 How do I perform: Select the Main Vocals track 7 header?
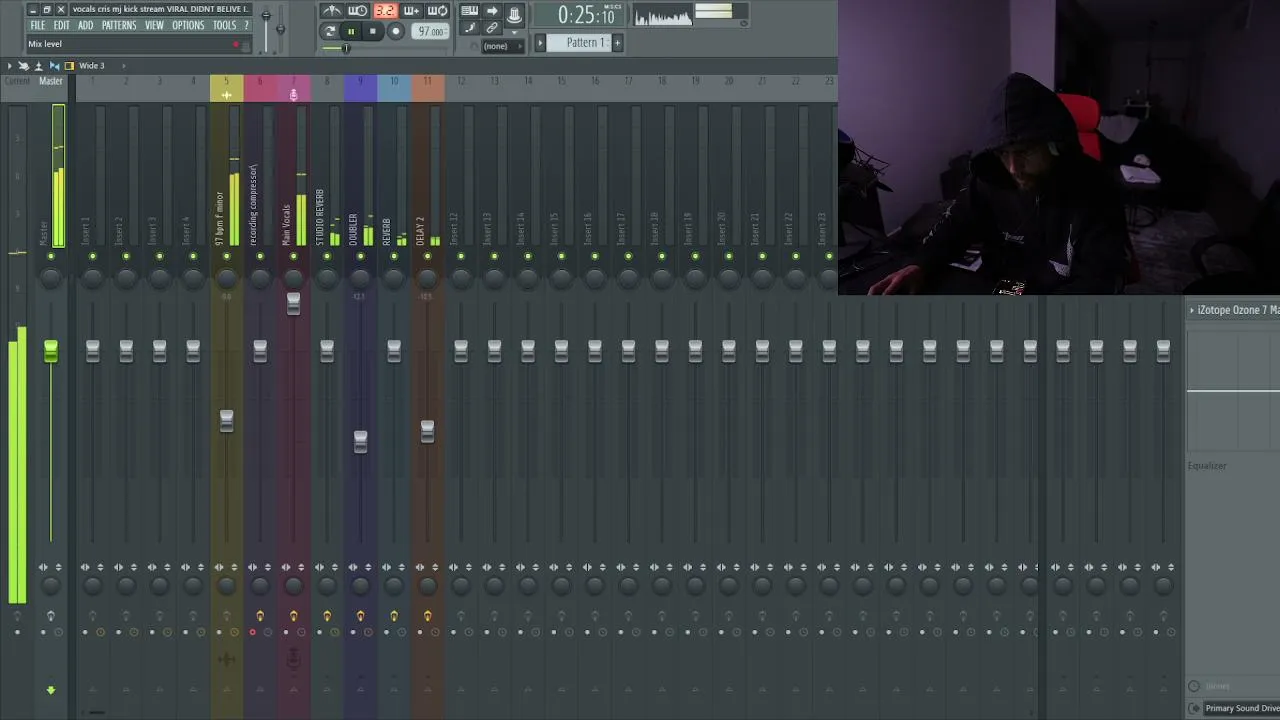point(293,88)
